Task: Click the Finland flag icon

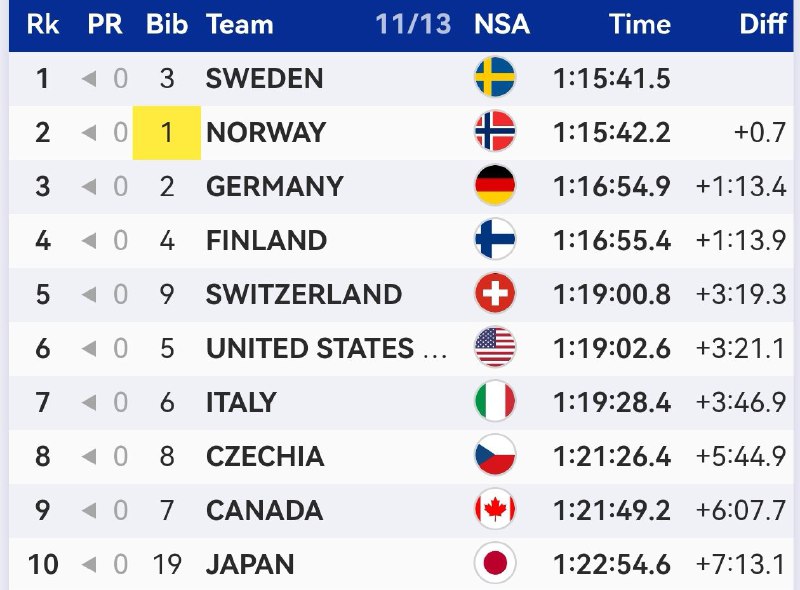Action: (x=495, y=239)
